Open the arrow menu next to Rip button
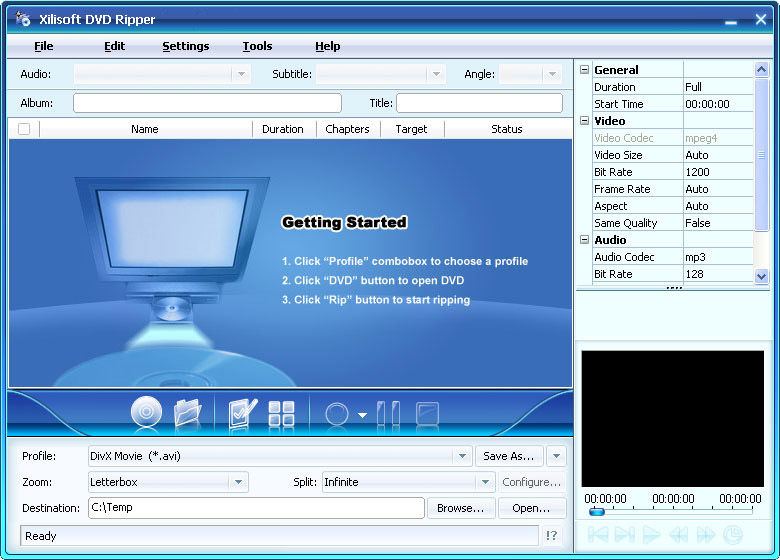Screen dimensions: 780x560 pyautogui.click(x=363, y=415)
